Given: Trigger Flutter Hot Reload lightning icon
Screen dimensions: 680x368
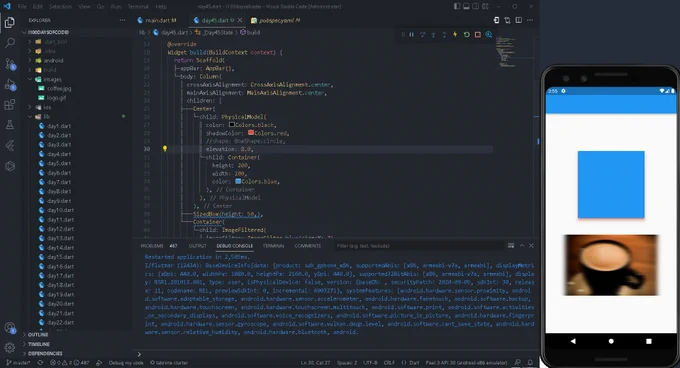Looking at the screenshot, I should 455,35.
